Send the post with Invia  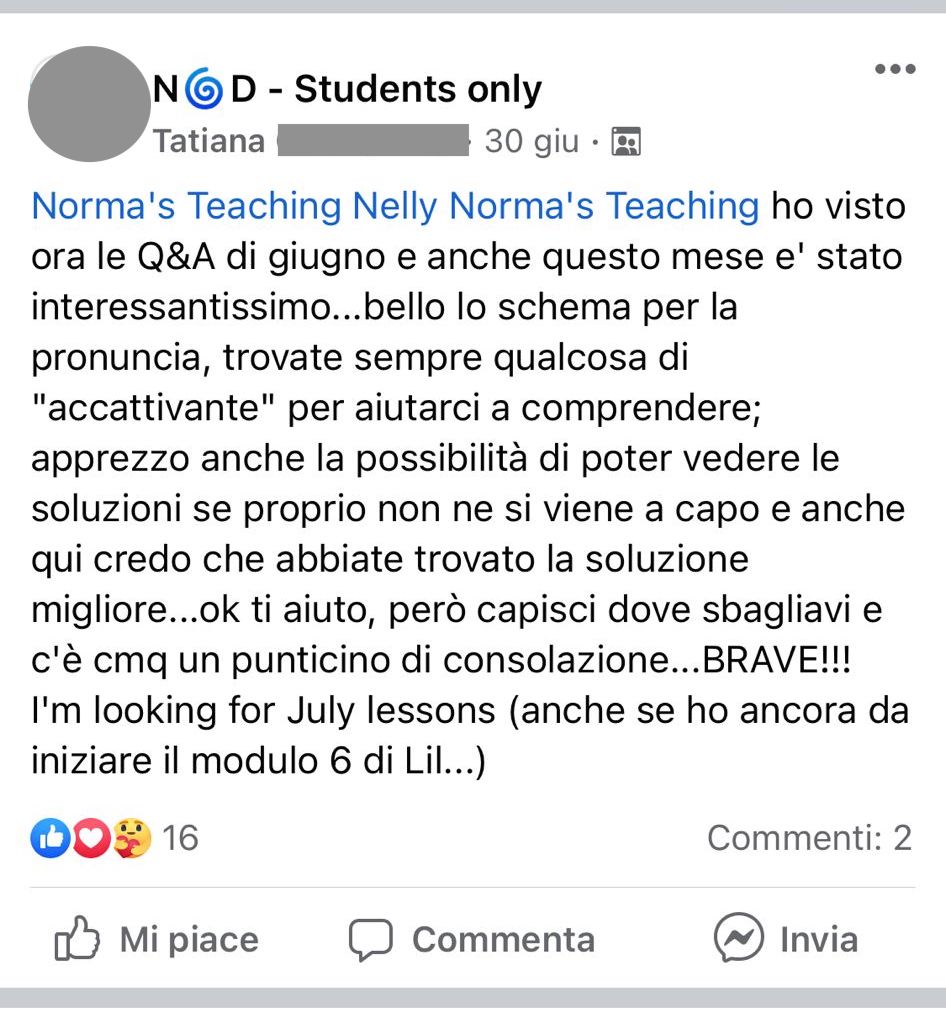click(x=786, y=938)
